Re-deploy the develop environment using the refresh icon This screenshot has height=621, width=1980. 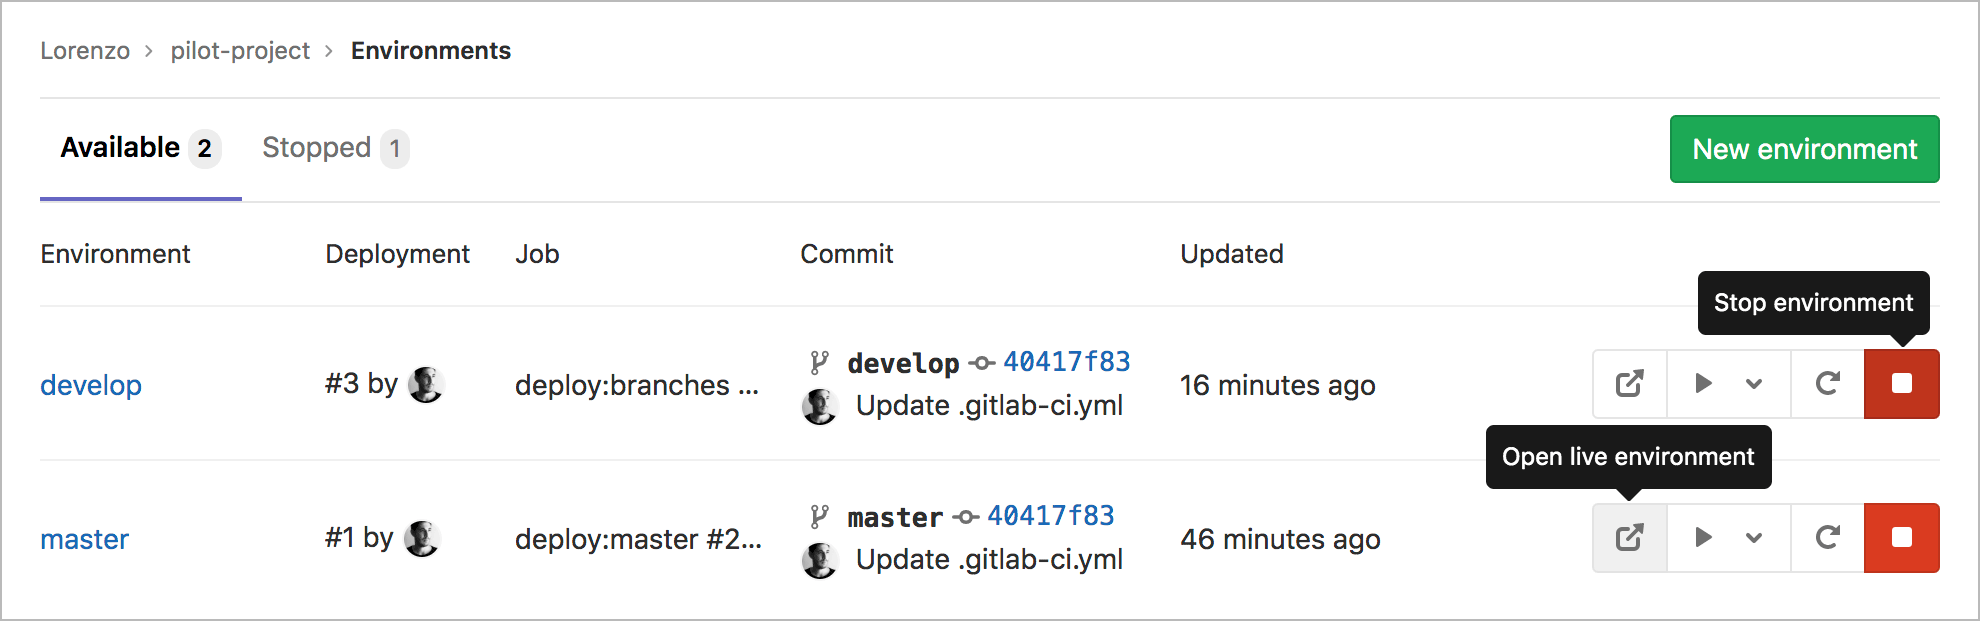(1828, 384)
